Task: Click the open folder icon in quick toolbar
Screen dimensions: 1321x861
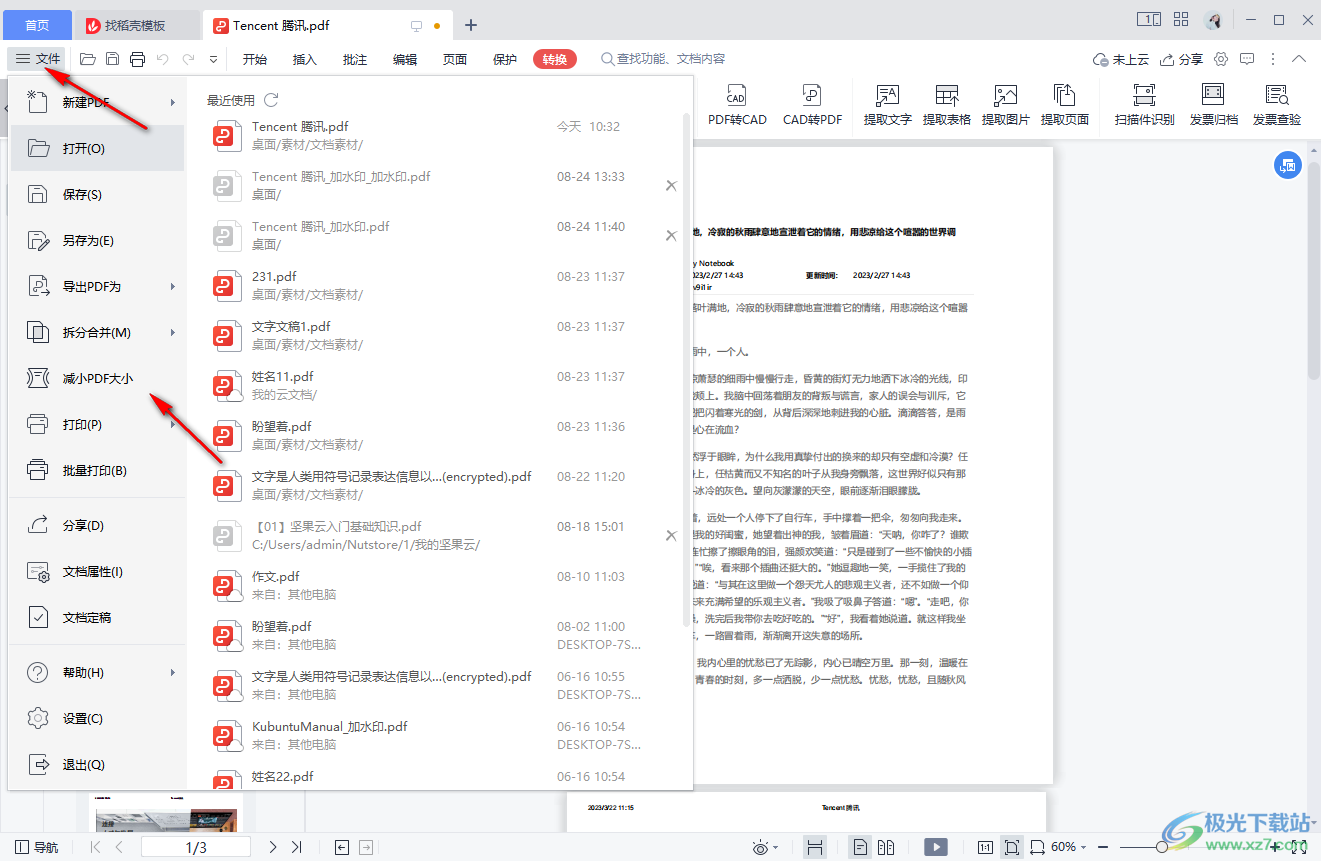Action: pos(88,59)
